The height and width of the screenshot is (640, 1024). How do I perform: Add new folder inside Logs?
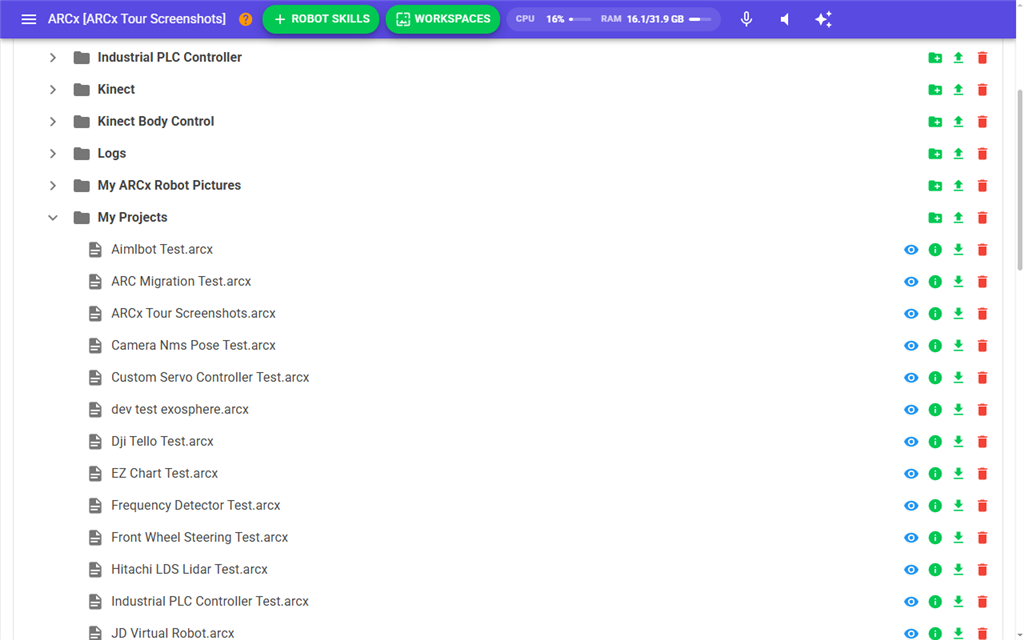(935, 153)
